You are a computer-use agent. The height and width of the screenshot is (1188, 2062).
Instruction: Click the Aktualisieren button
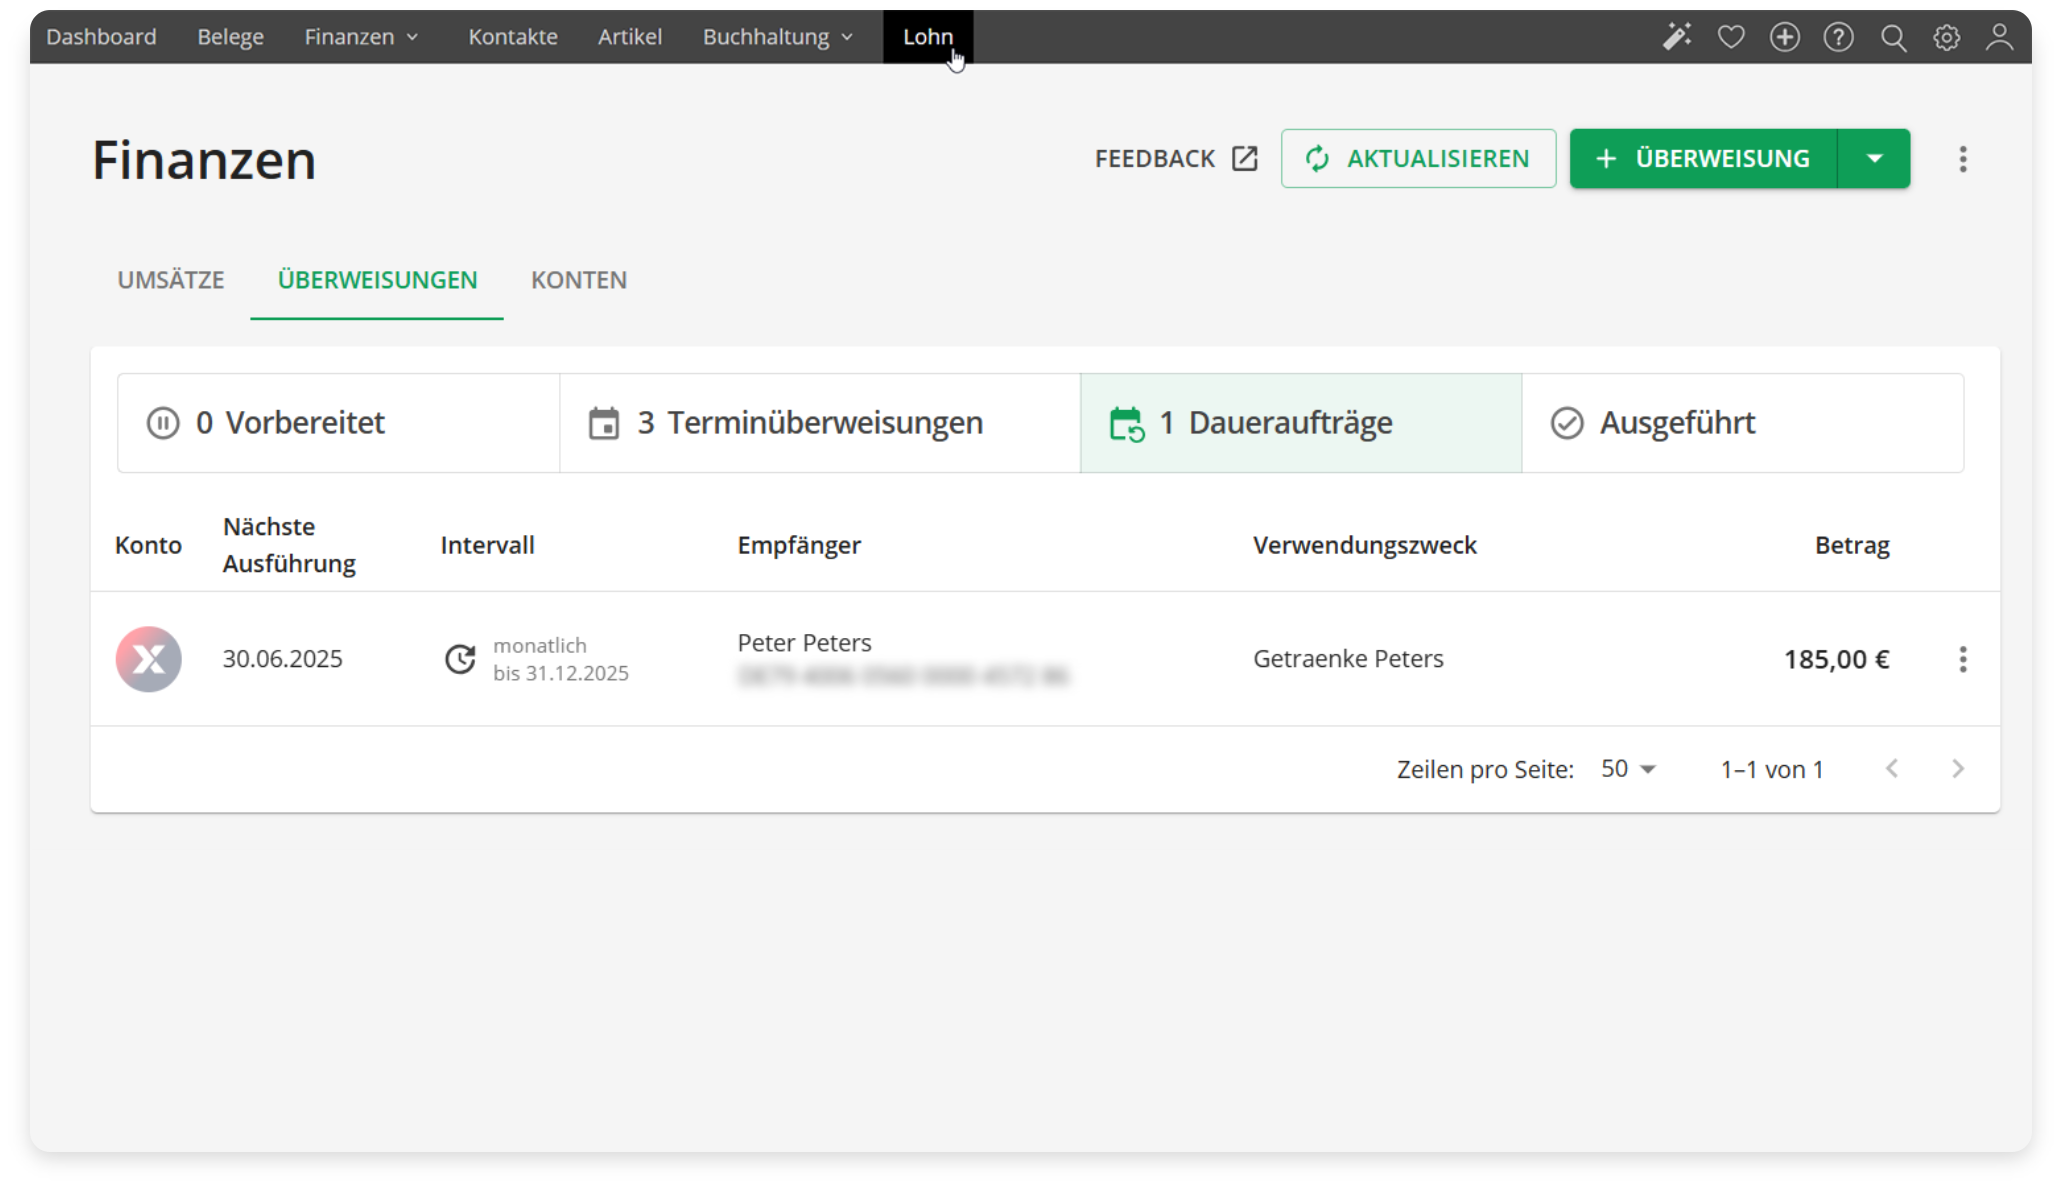click(x=1418, y=159)
